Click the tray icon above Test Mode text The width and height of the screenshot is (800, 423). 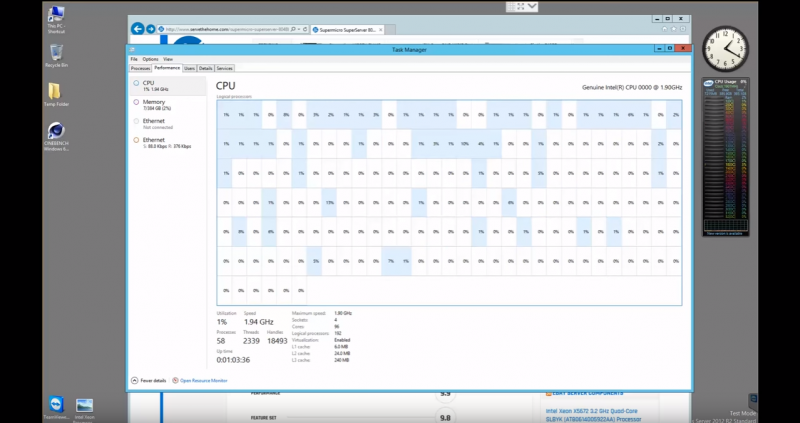(x=753, y=400)
